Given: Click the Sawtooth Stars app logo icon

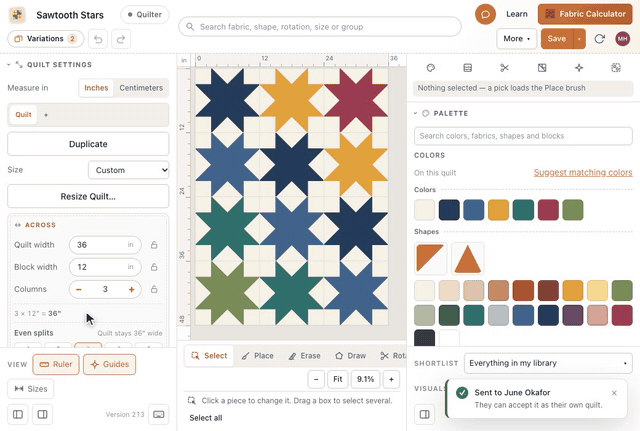Looking at the screenshot, I should pyautogui.click(x=17, y=15).
